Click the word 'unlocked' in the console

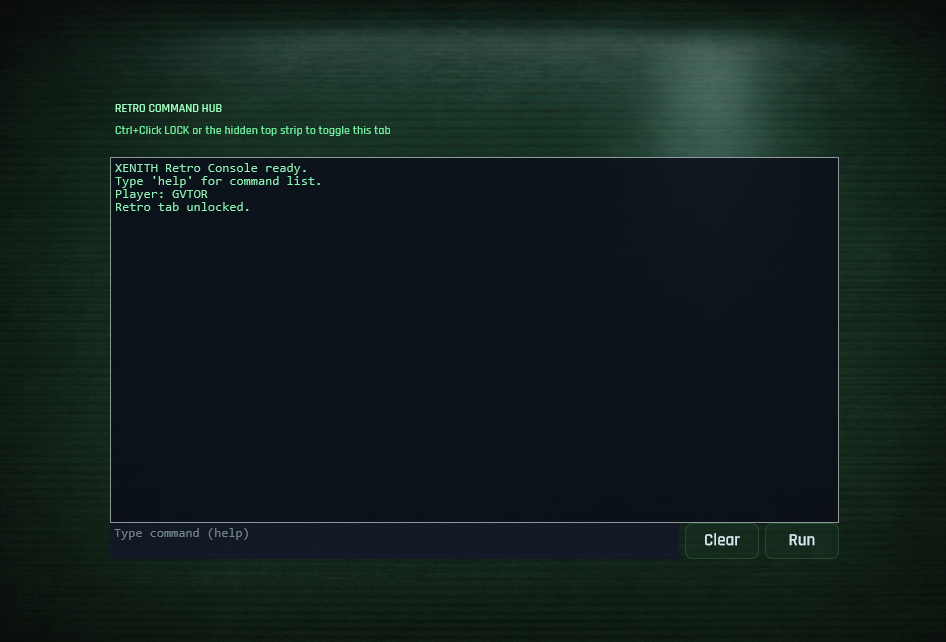pos(215,207)
